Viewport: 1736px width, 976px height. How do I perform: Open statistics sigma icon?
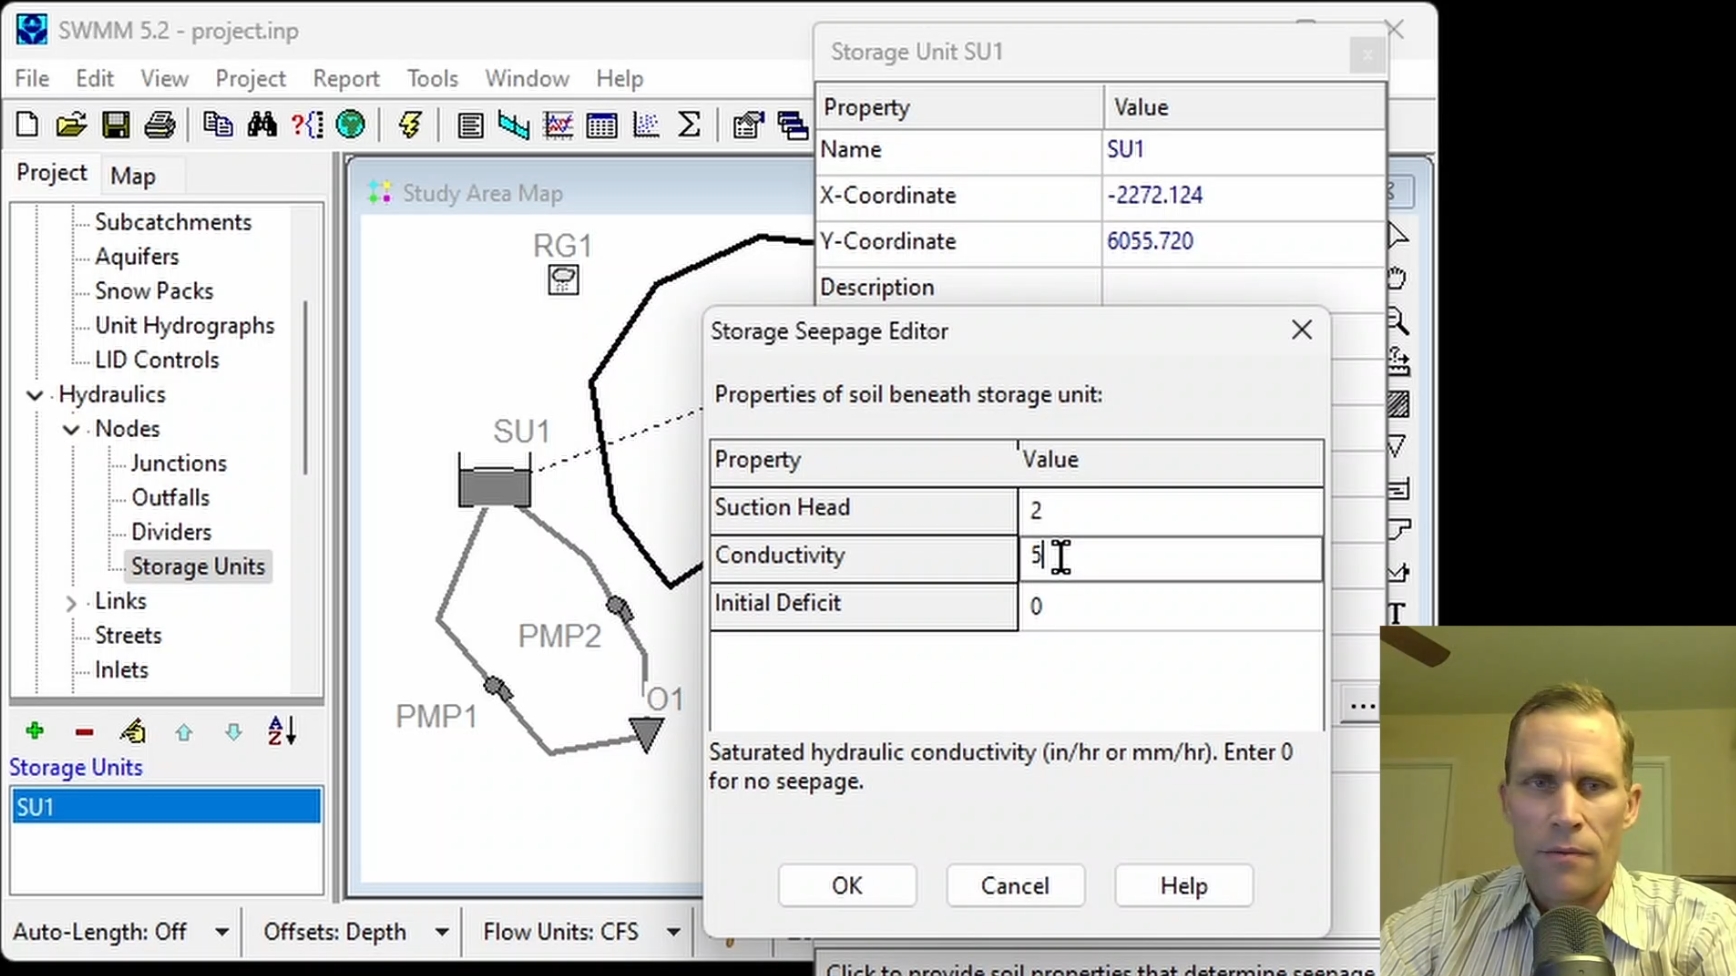(689, 125)
